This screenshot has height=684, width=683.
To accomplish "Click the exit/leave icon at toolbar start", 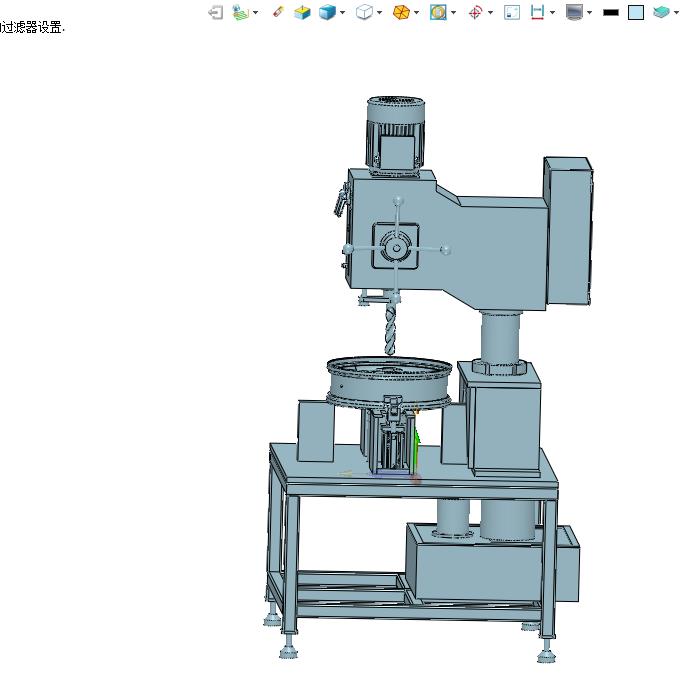I will click(215, 12).
